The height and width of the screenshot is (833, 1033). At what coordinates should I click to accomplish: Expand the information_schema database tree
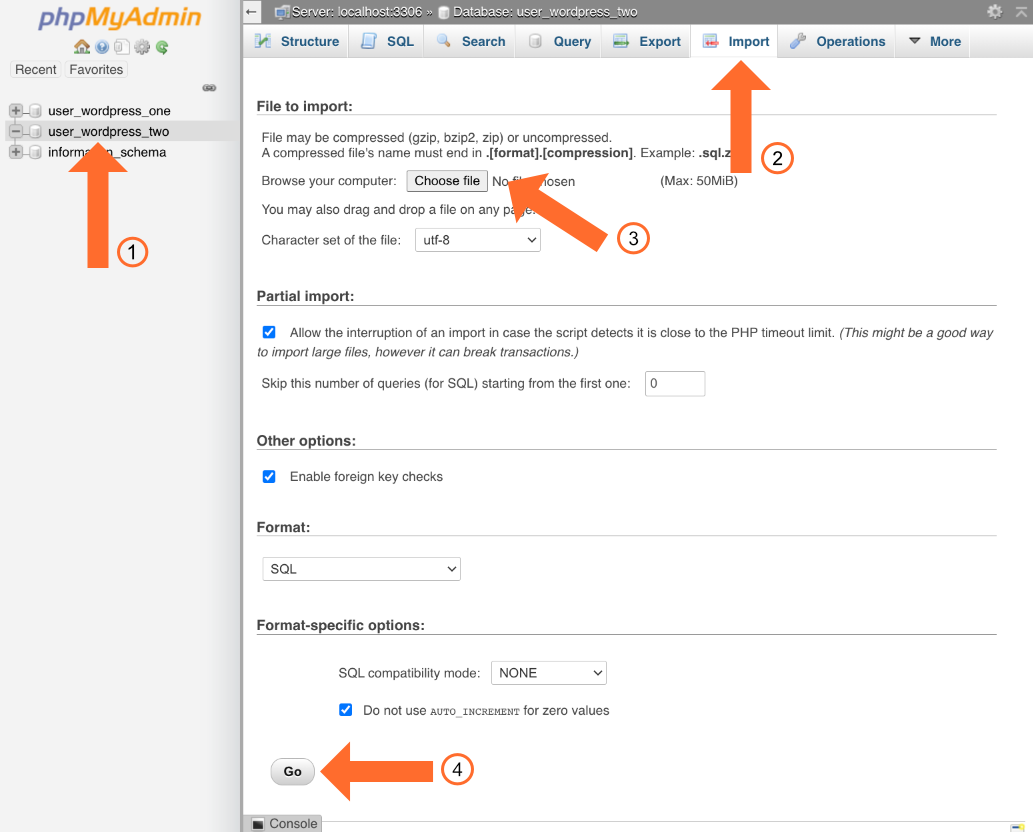coord(16,152)
